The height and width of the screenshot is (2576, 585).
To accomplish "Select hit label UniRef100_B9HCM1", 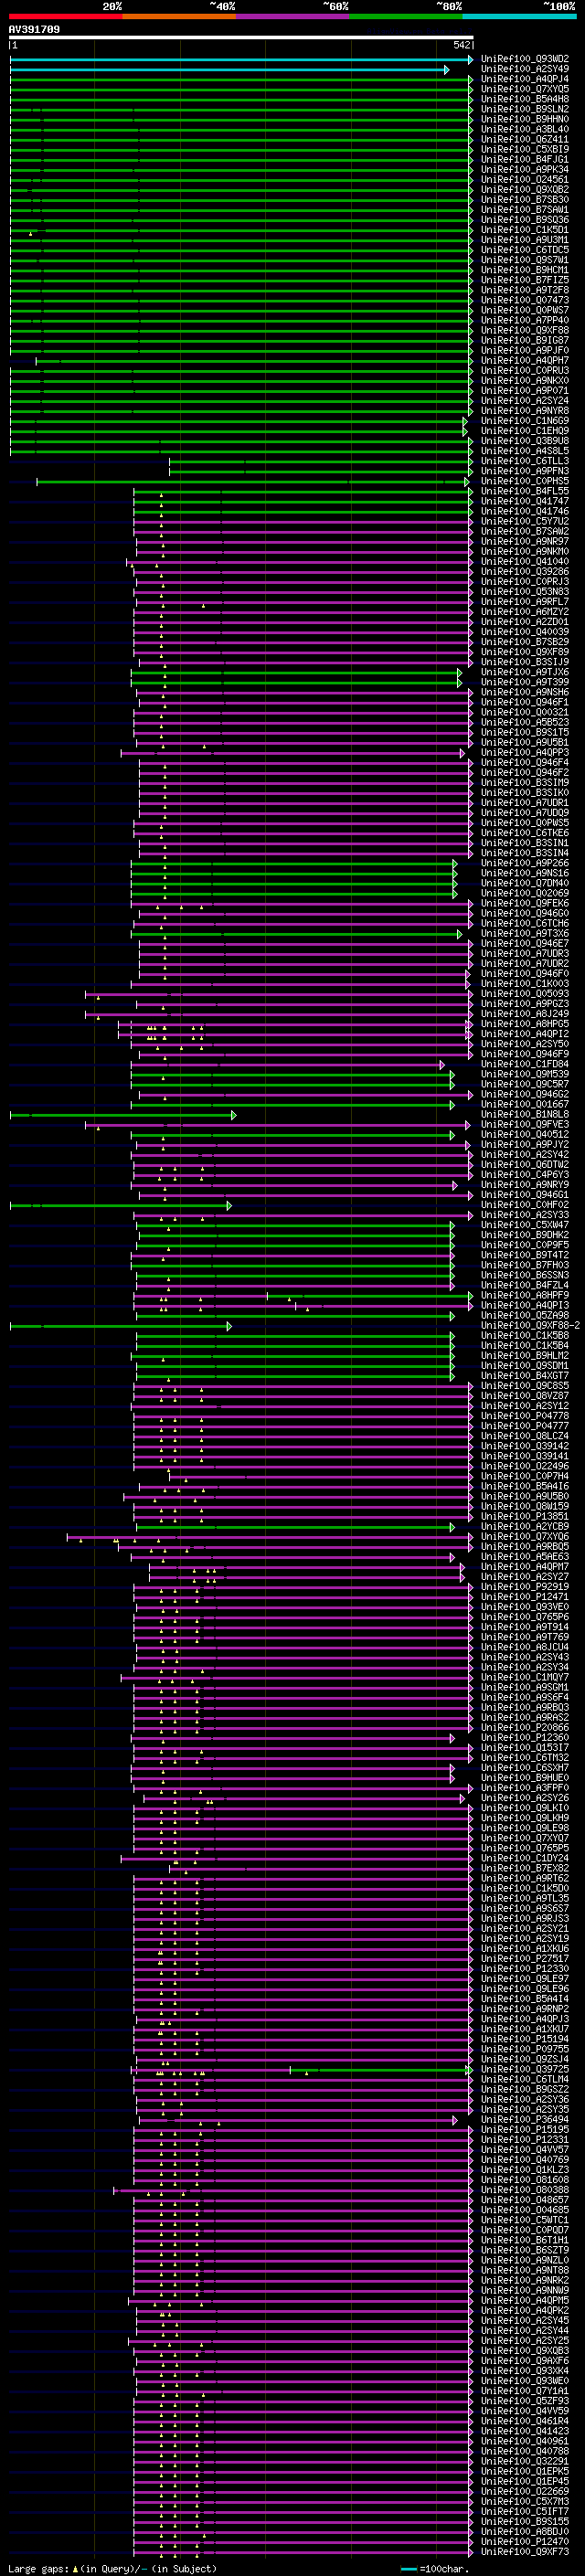I will 525,270.
